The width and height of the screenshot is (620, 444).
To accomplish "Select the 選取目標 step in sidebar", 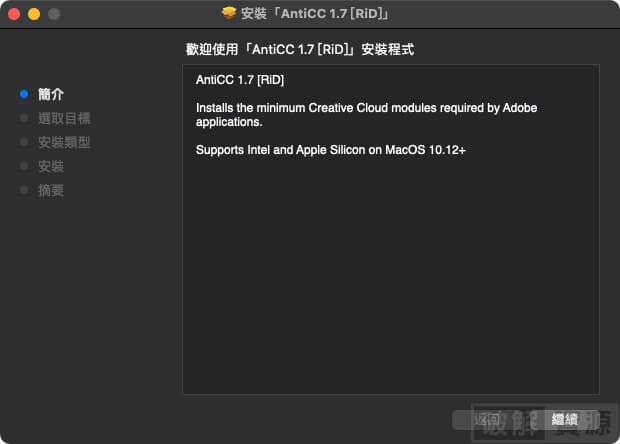I will [64, 118].
